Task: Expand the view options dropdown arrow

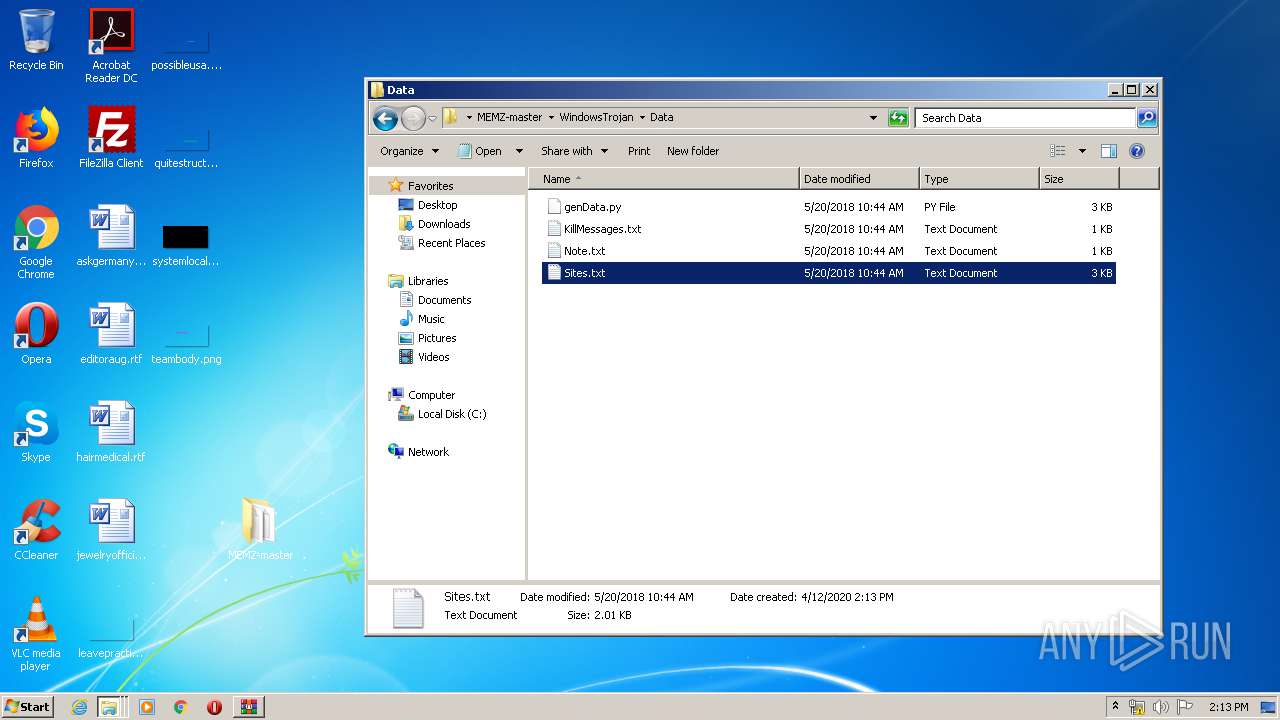Action: pos(1082,151)
